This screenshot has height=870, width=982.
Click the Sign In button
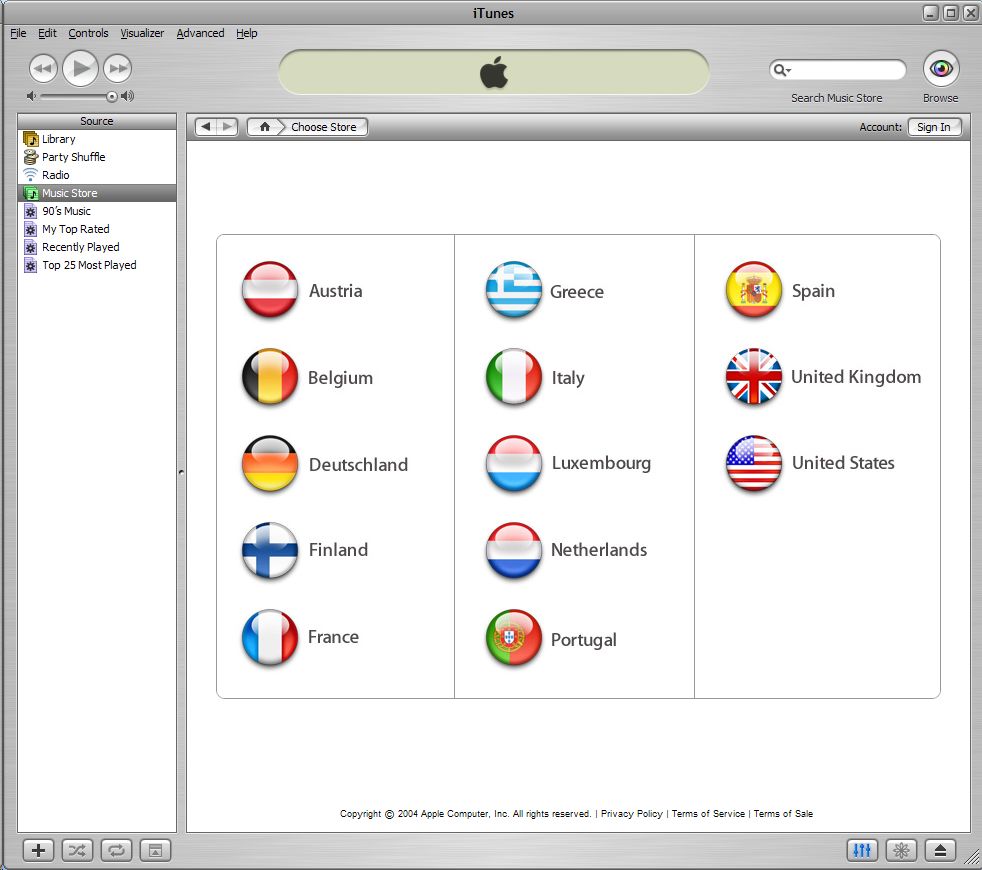click(x=934, y=127)
